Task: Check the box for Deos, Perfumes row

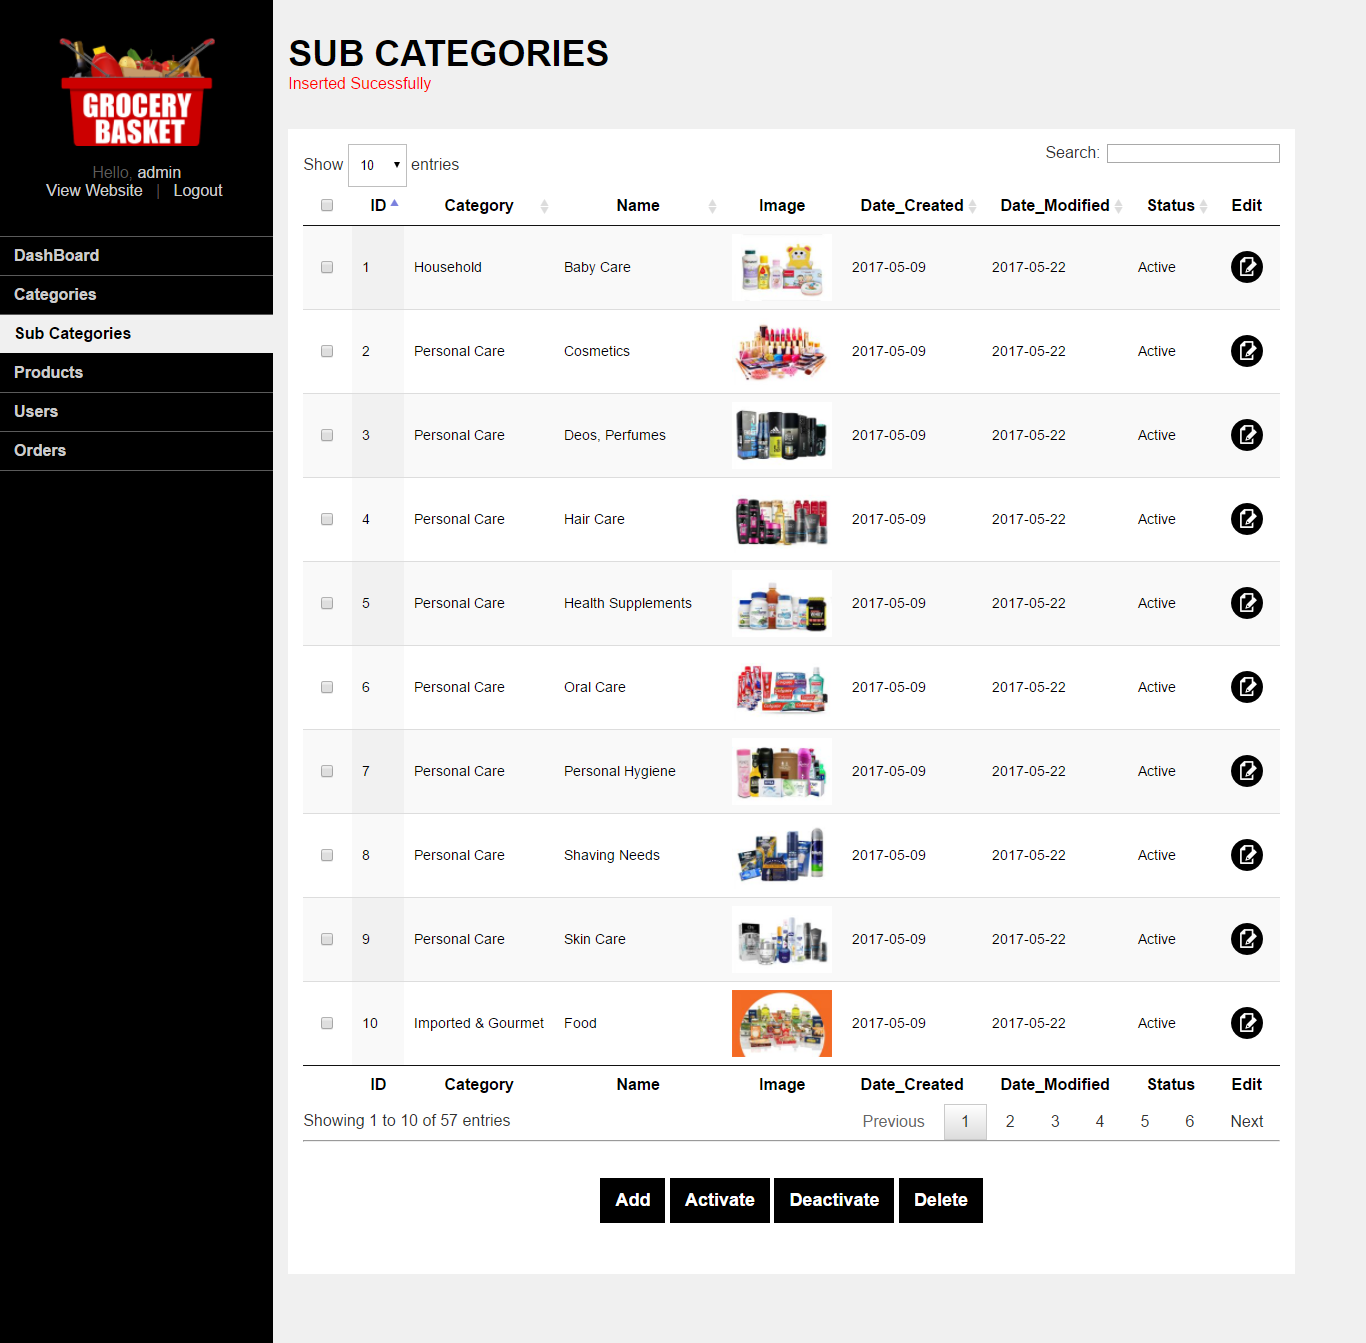Action: (x=327, y=435)
